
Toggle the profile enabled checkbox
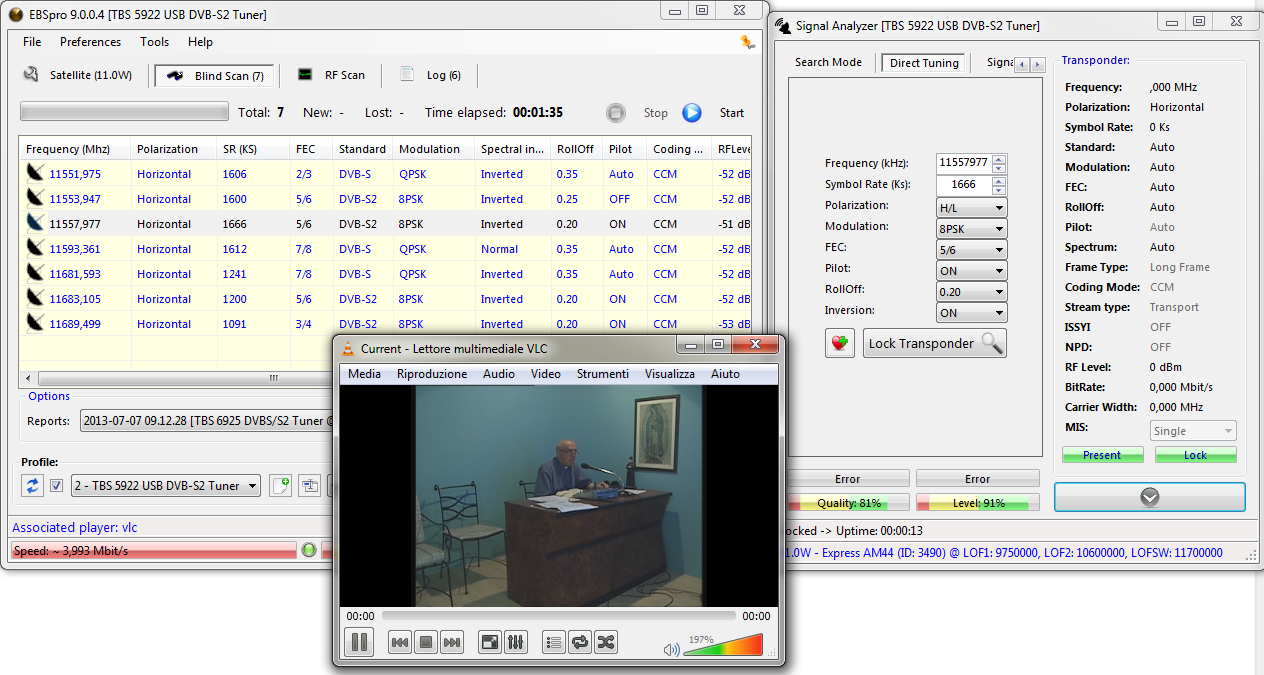57,486
